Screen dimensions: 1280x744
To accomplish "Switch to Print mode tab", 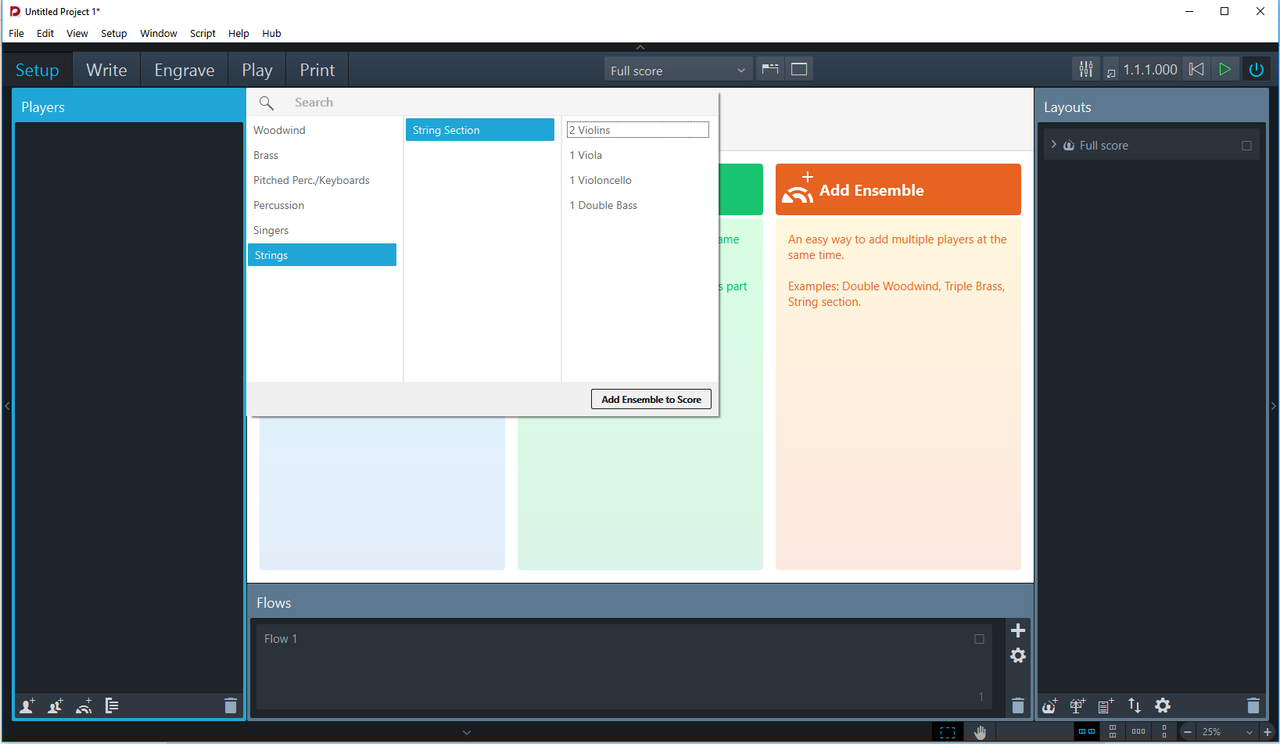I will [317, 70].
